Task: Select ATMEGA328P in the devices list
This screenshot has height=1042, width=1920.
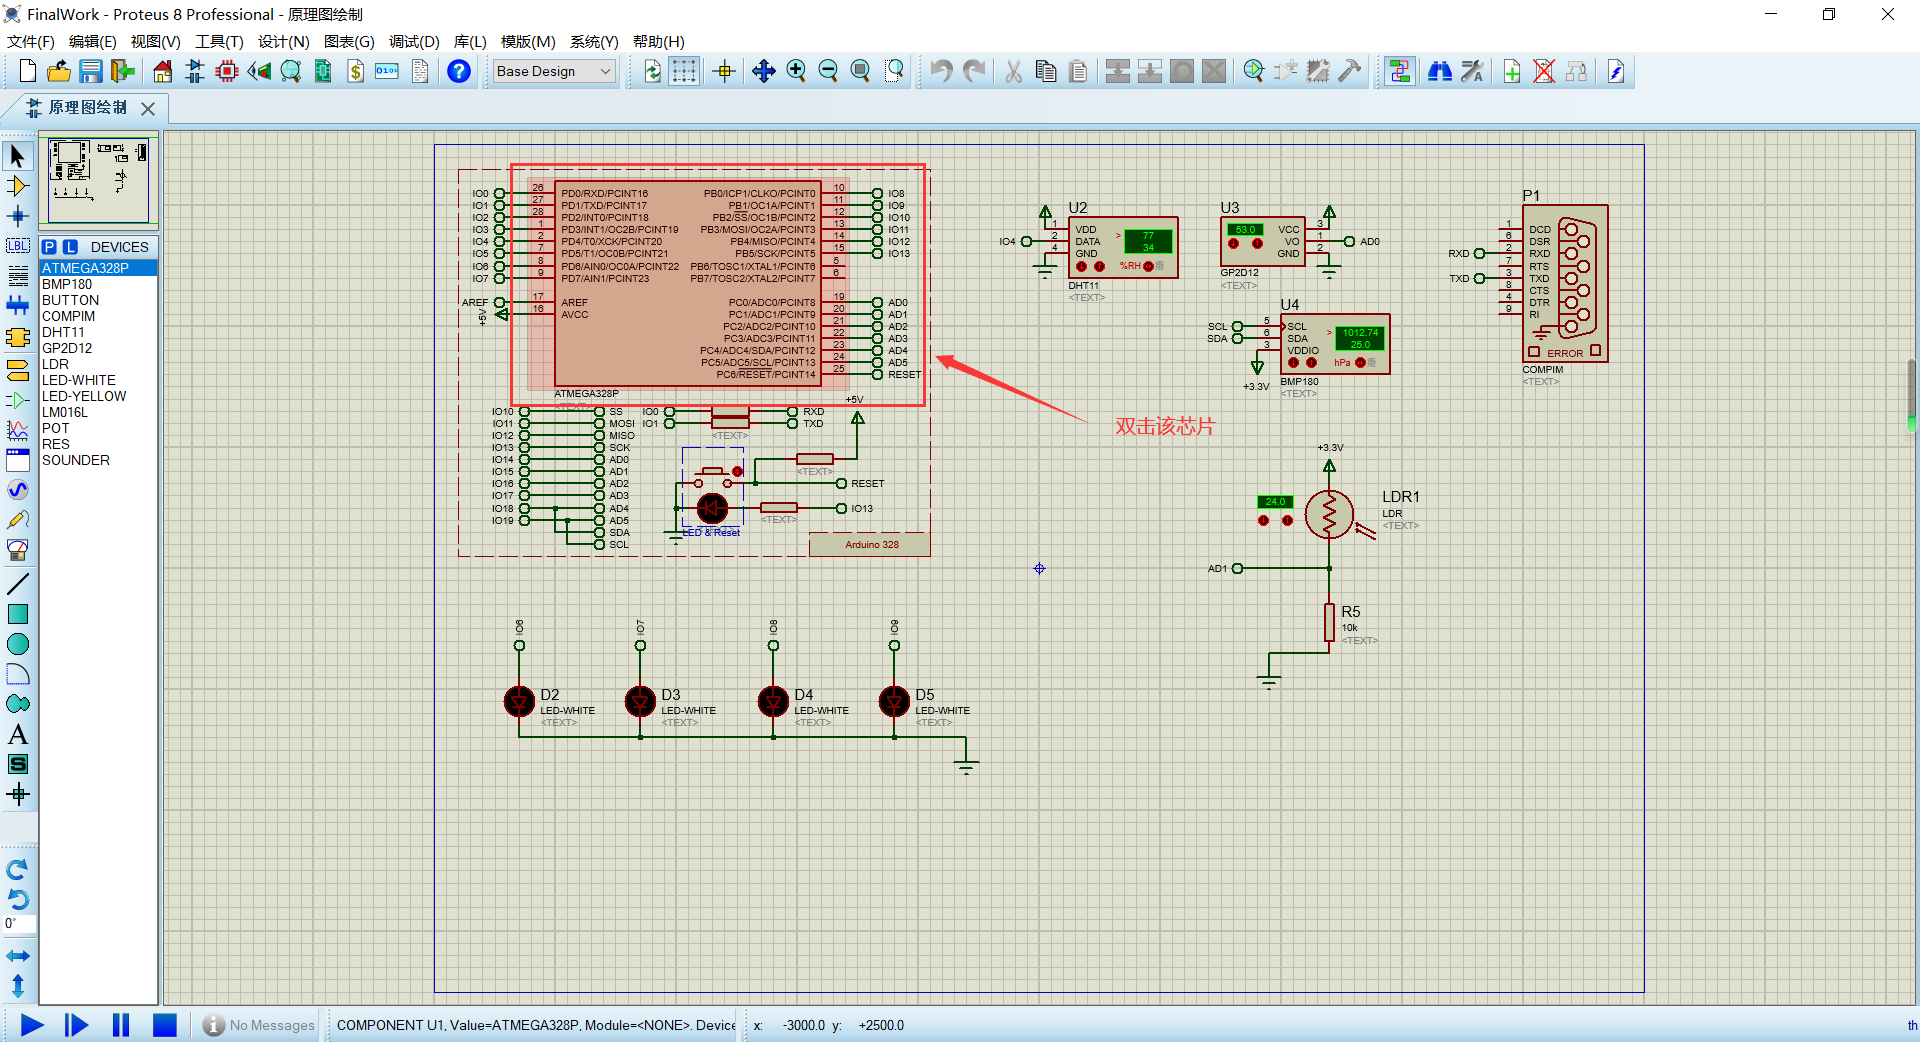Action: coord(98,268)
